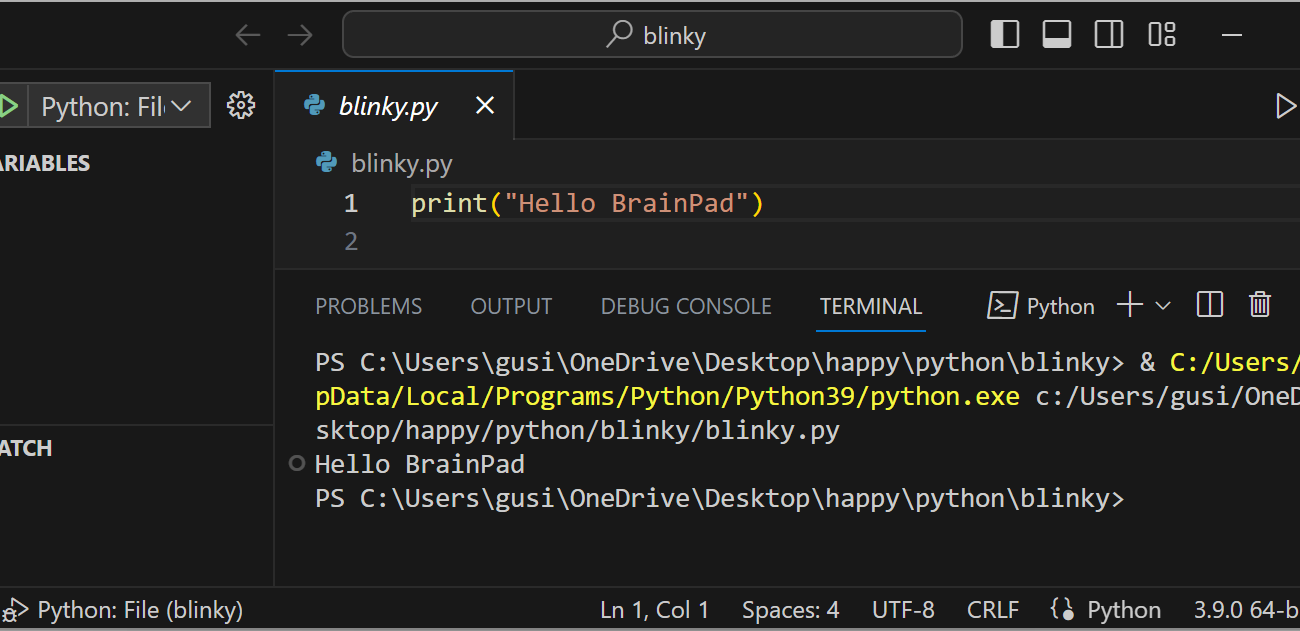Viewport: 1300px width, 631px height.
Task: Click the Customize Layout icon
Action: tap(1162, 35)
